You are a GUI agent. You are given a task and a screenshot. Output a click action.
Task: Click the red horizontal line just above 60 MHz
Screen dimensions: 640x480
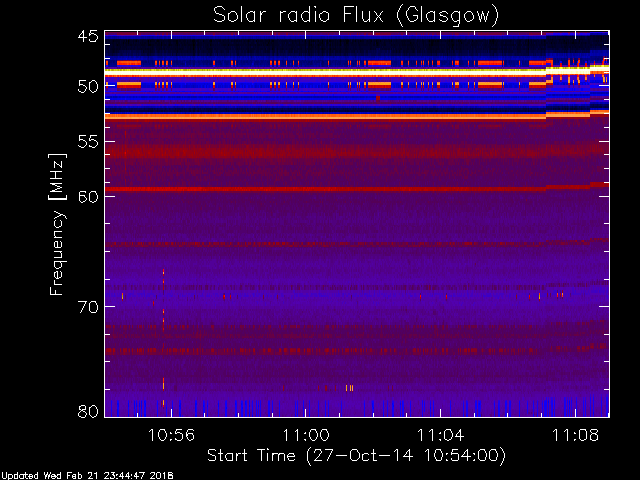325,189
